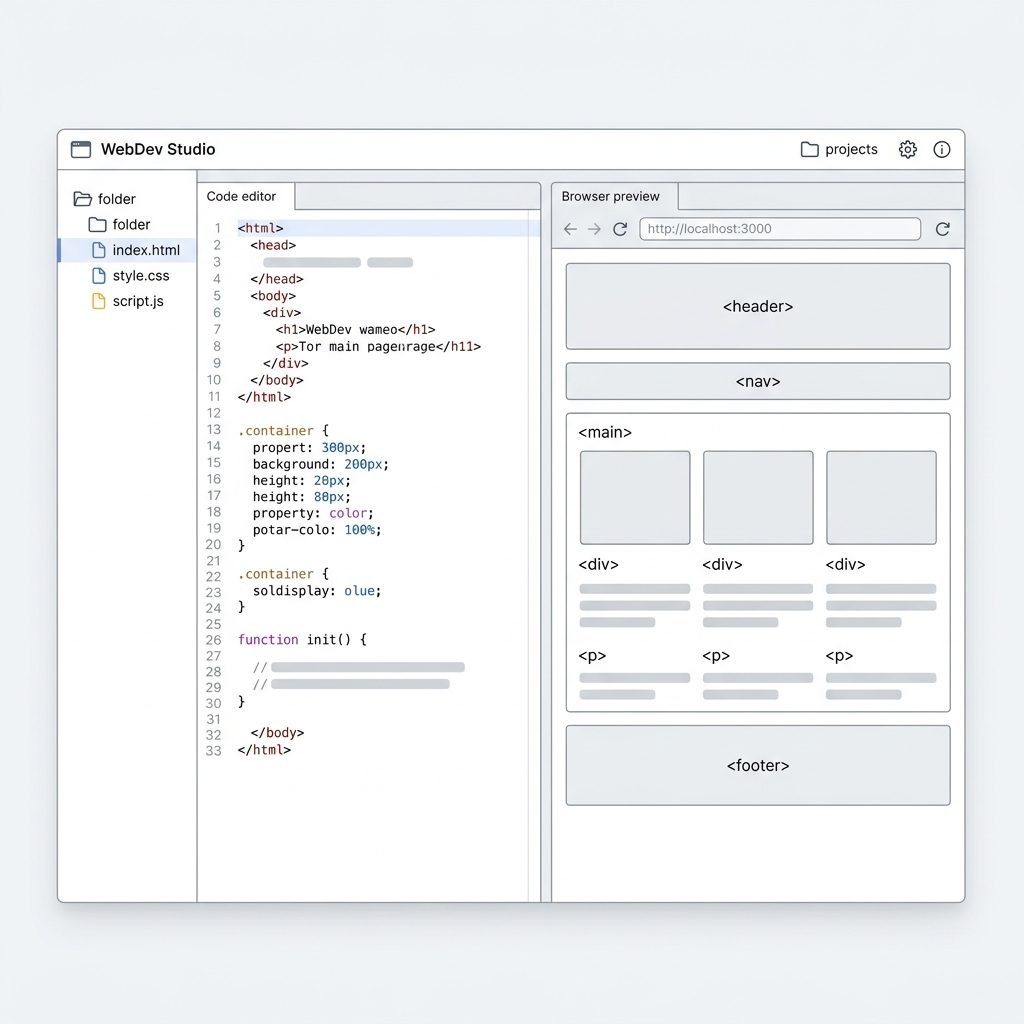This screenshot has width=1024, height=1024.
Task: Go back in browser preview
Action: point(570,229)
